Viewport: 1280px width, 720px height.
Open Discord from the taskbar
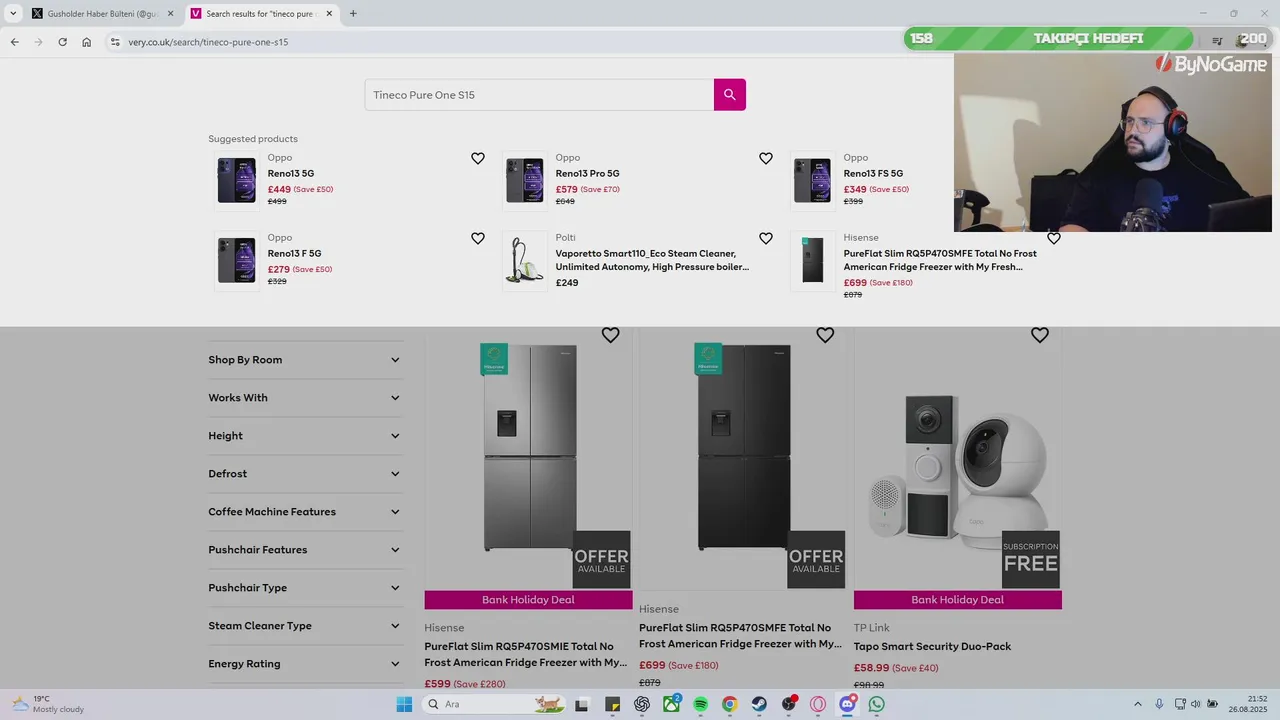848,704
